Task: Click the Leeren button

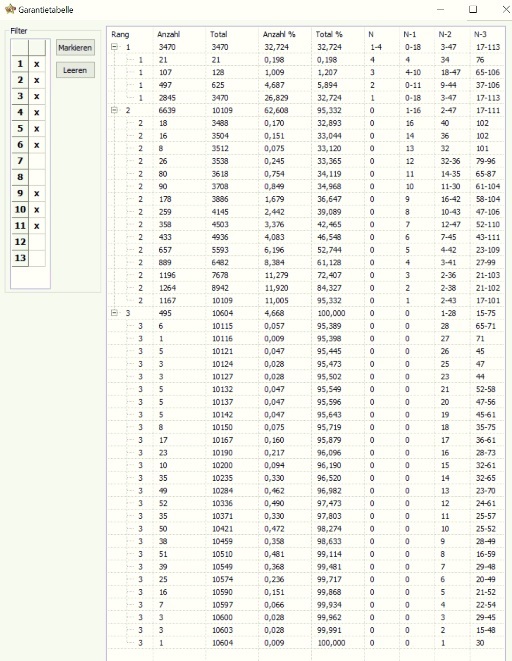Action: pyautogui.click(x=75, y=70)
